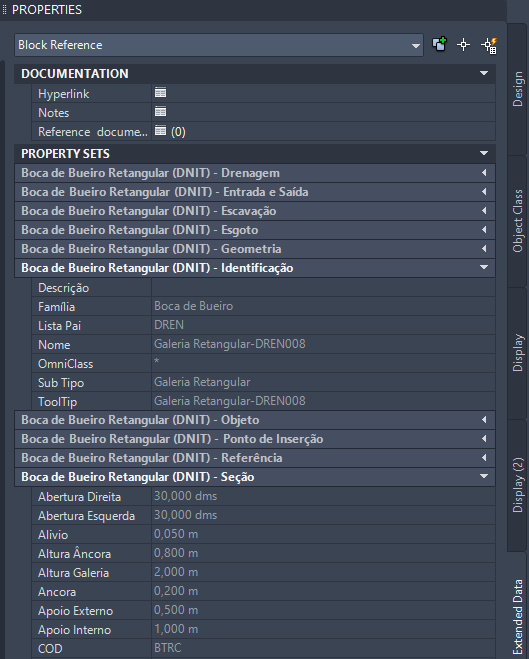Click the Família property label
Screen dimensions: 529x659
pos(56,307)
